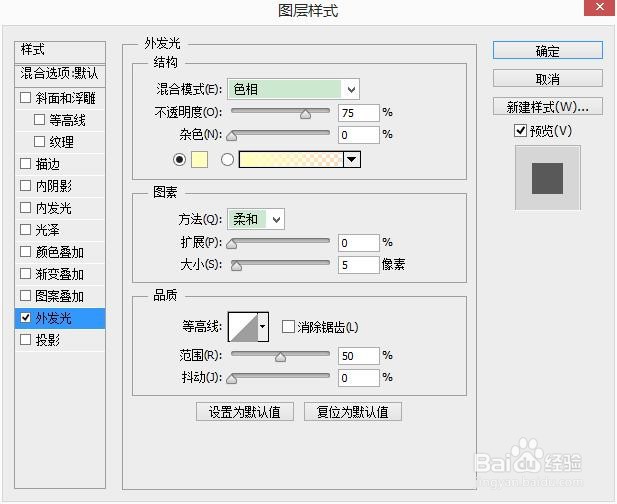Image resolution: width=617 pixels, height=504 pixels.
Task: Select the 内发光 style label
Action: [54, 208]
